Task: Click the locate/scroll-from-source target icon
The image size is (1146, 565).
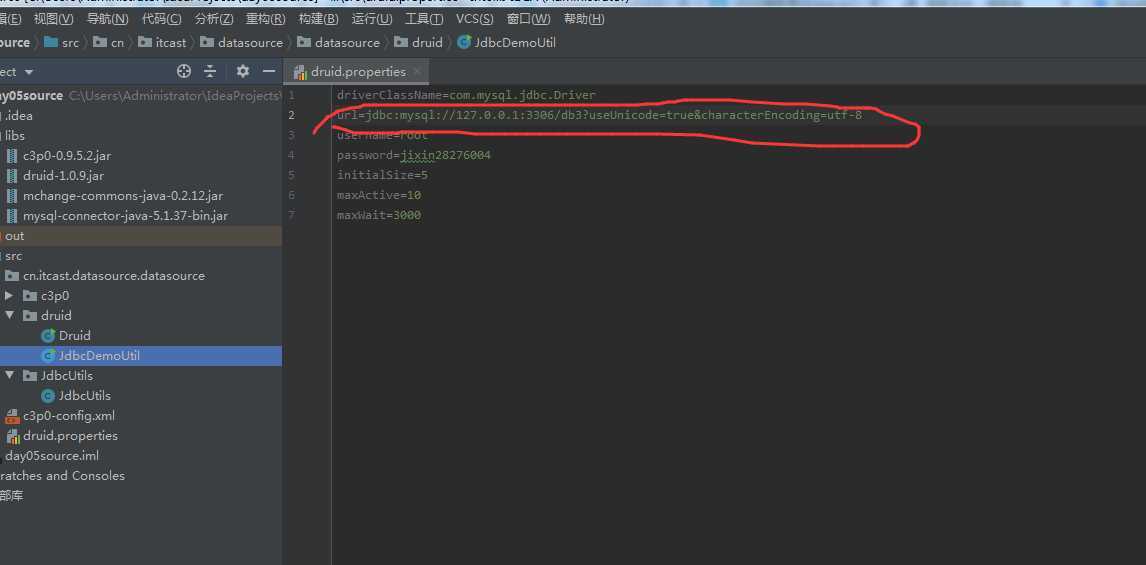Action: point(184,71)
